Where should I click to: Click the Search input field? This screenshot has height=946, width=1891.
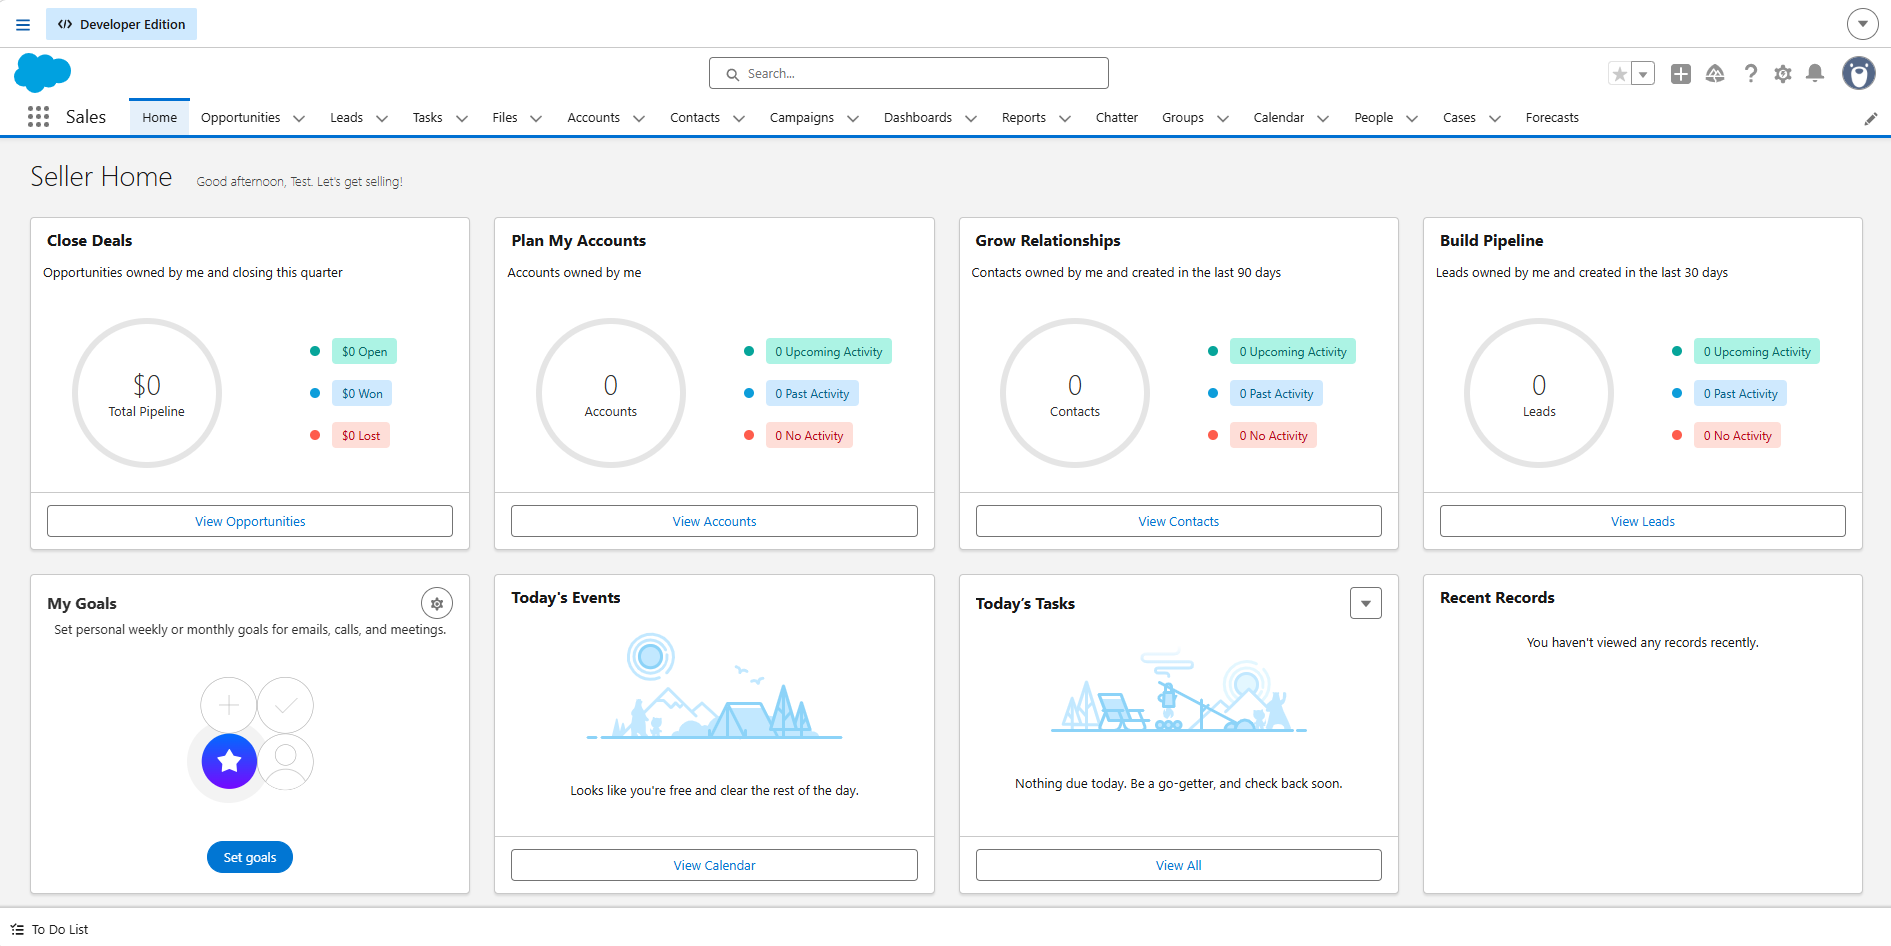click(x=909, y=73)
